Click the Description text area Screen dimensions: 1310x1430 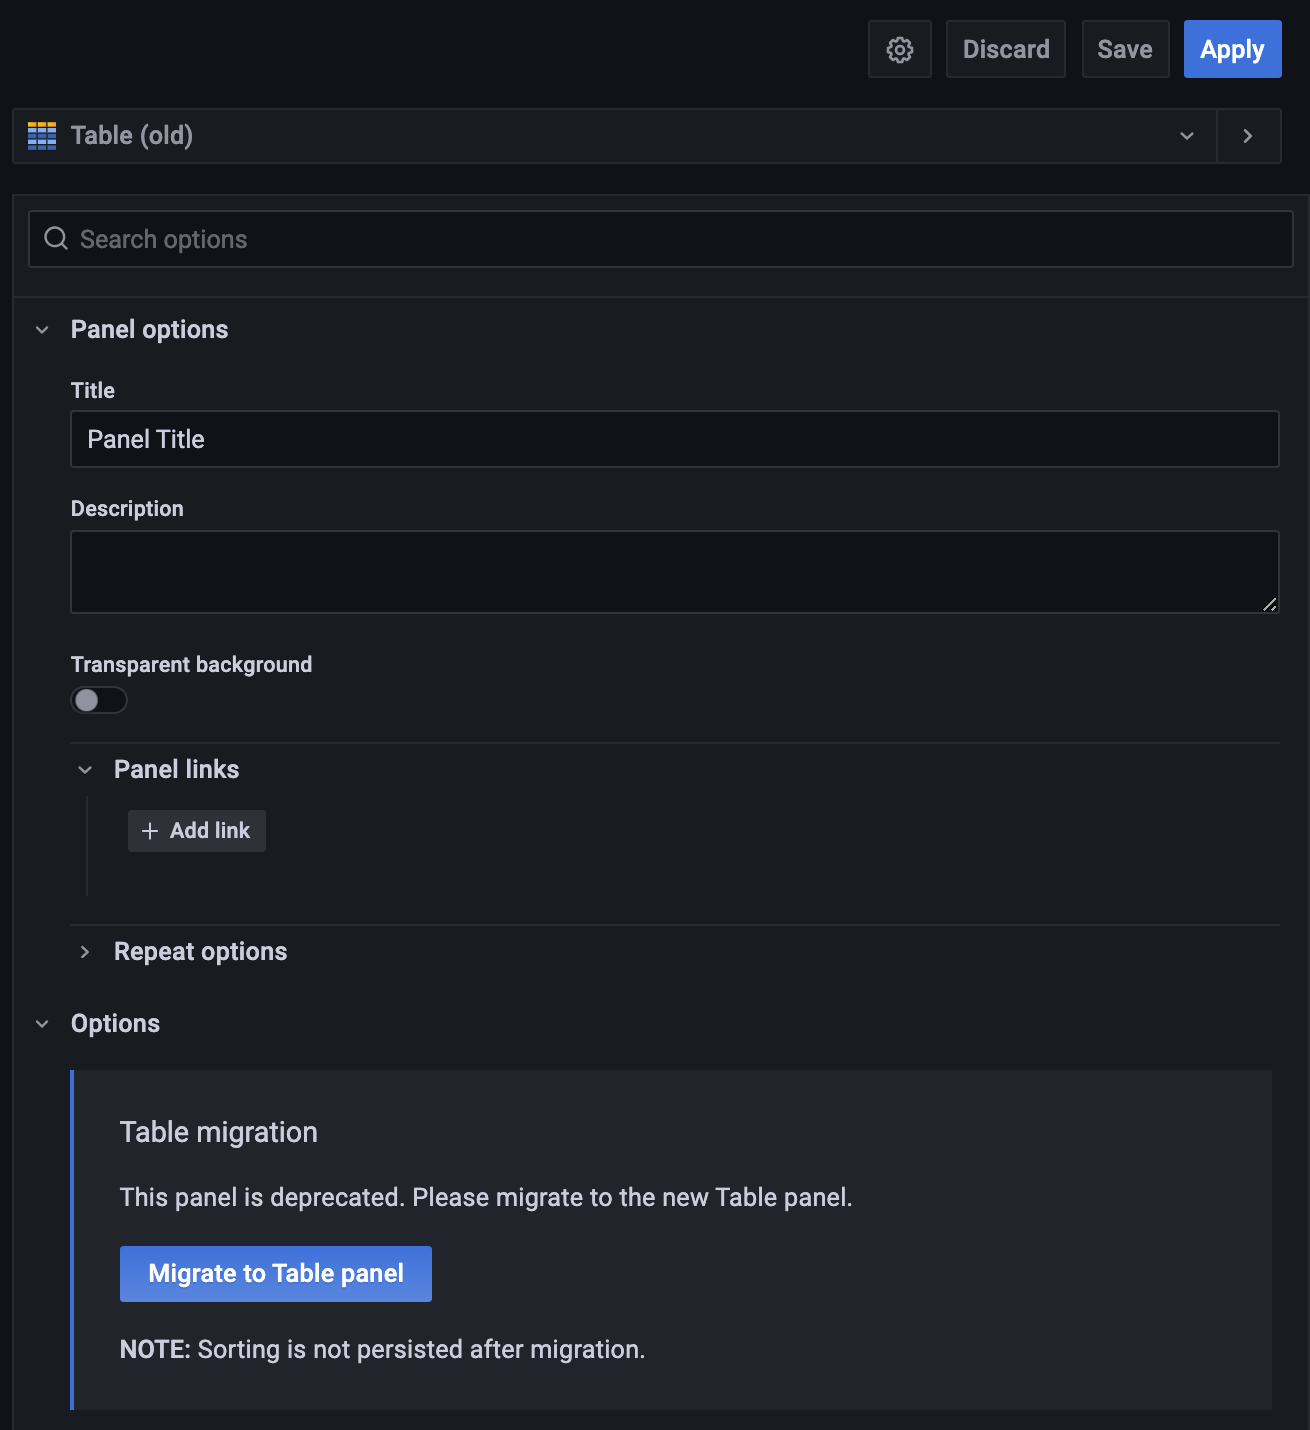[675, 571]
